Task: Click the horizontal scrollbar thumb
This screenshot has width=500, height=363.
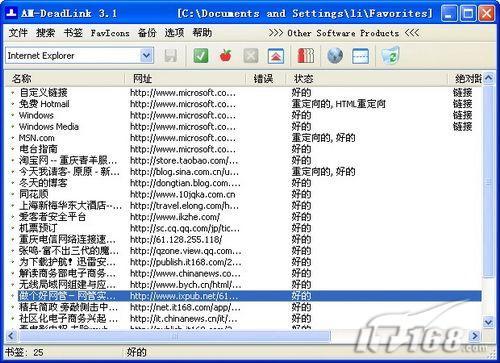Action: tap(175, 336)
